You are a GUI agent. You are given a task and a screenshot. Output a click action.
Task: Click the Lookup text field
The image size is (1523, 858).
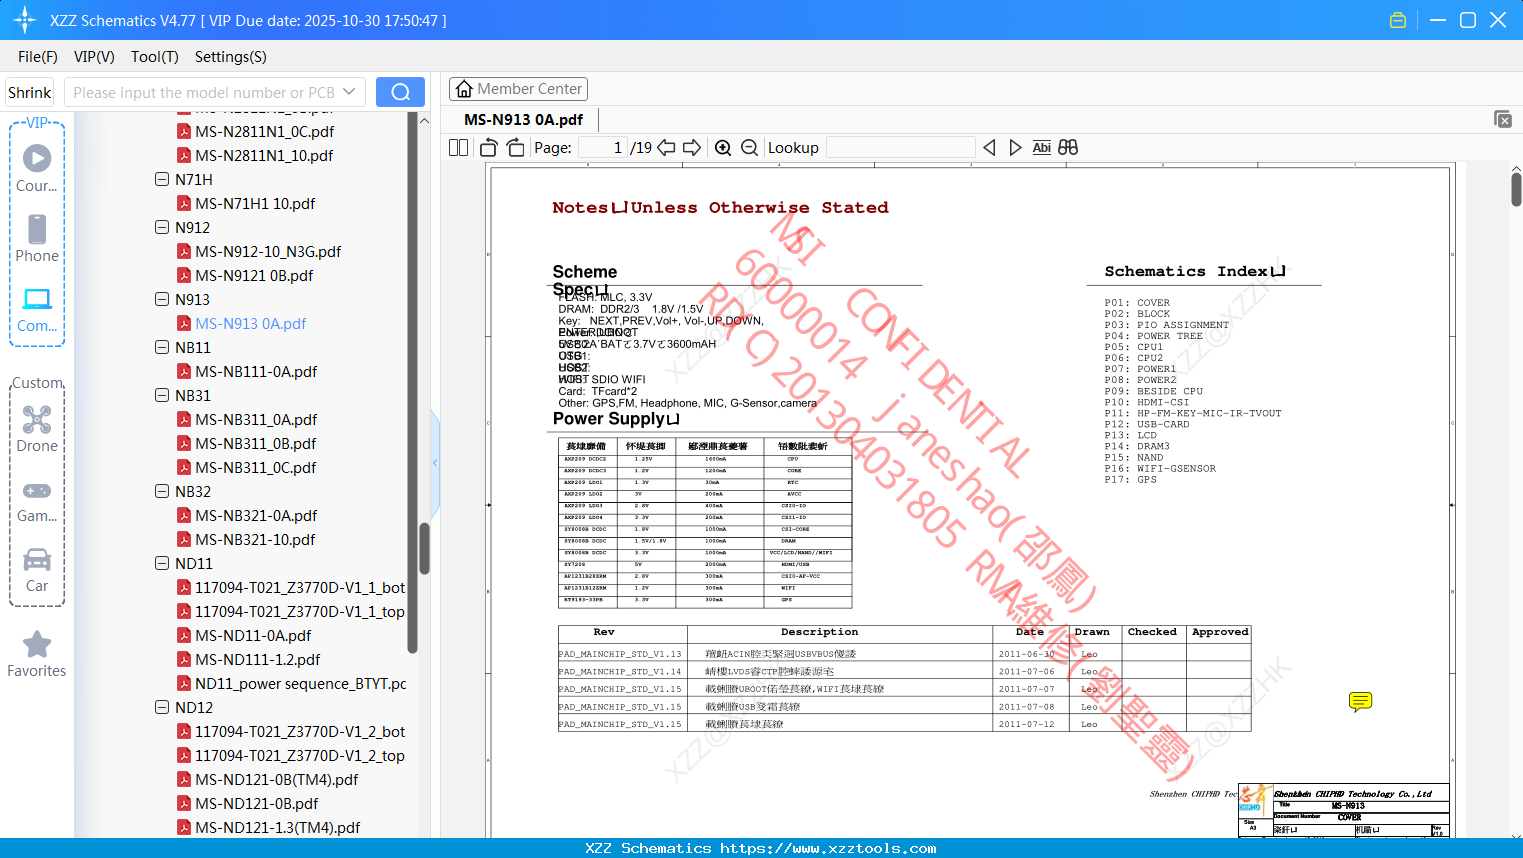[900, 148]
